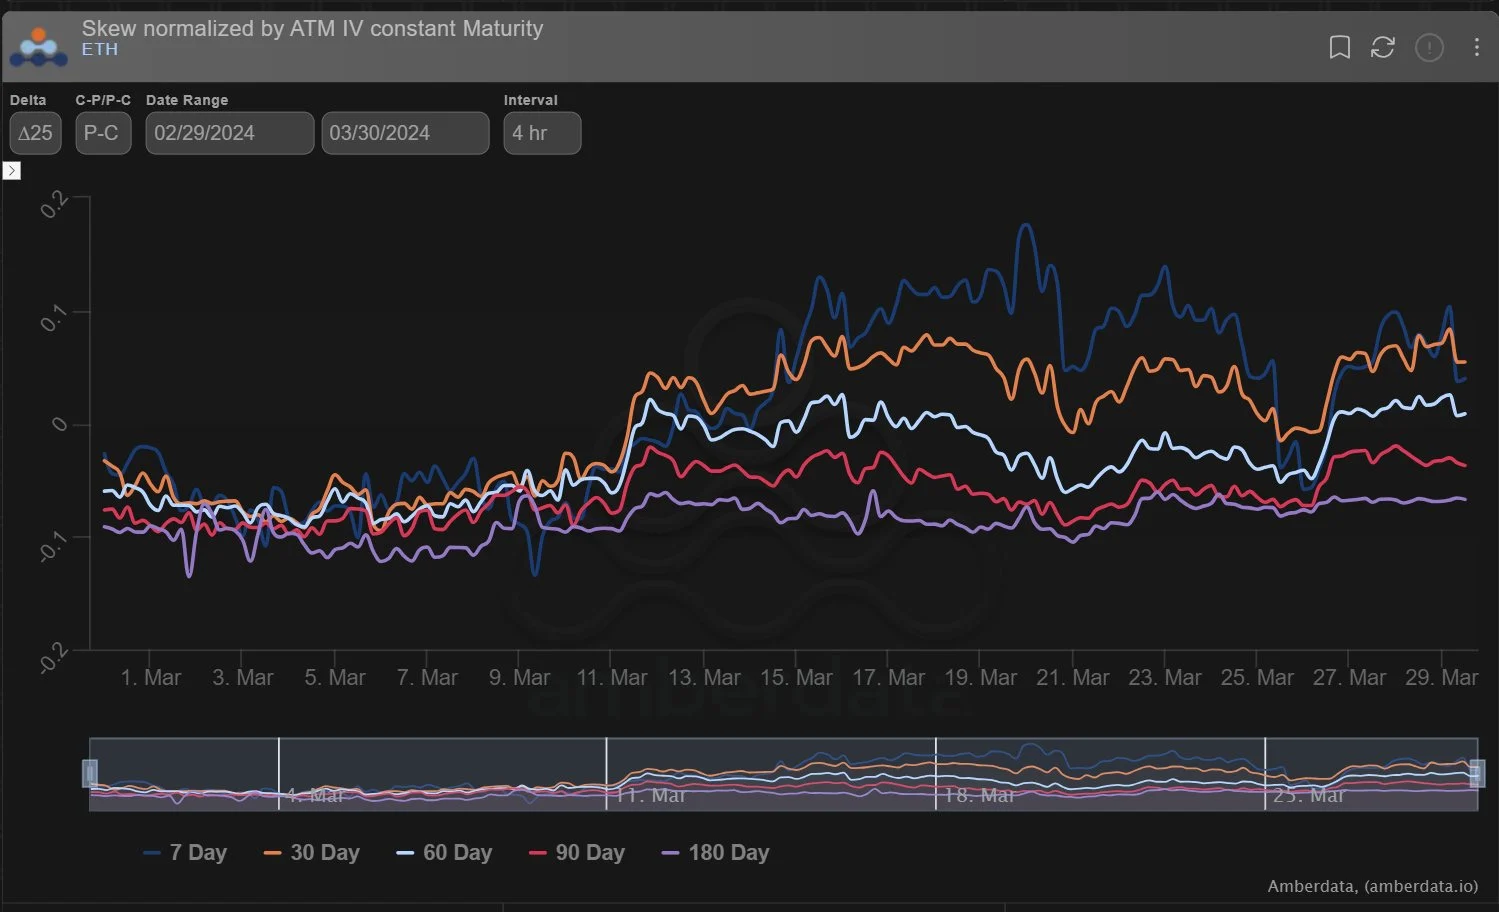Click the 15. Mar x-axis label
This screenshot has height=912, width=1499.
coord(796,678)
